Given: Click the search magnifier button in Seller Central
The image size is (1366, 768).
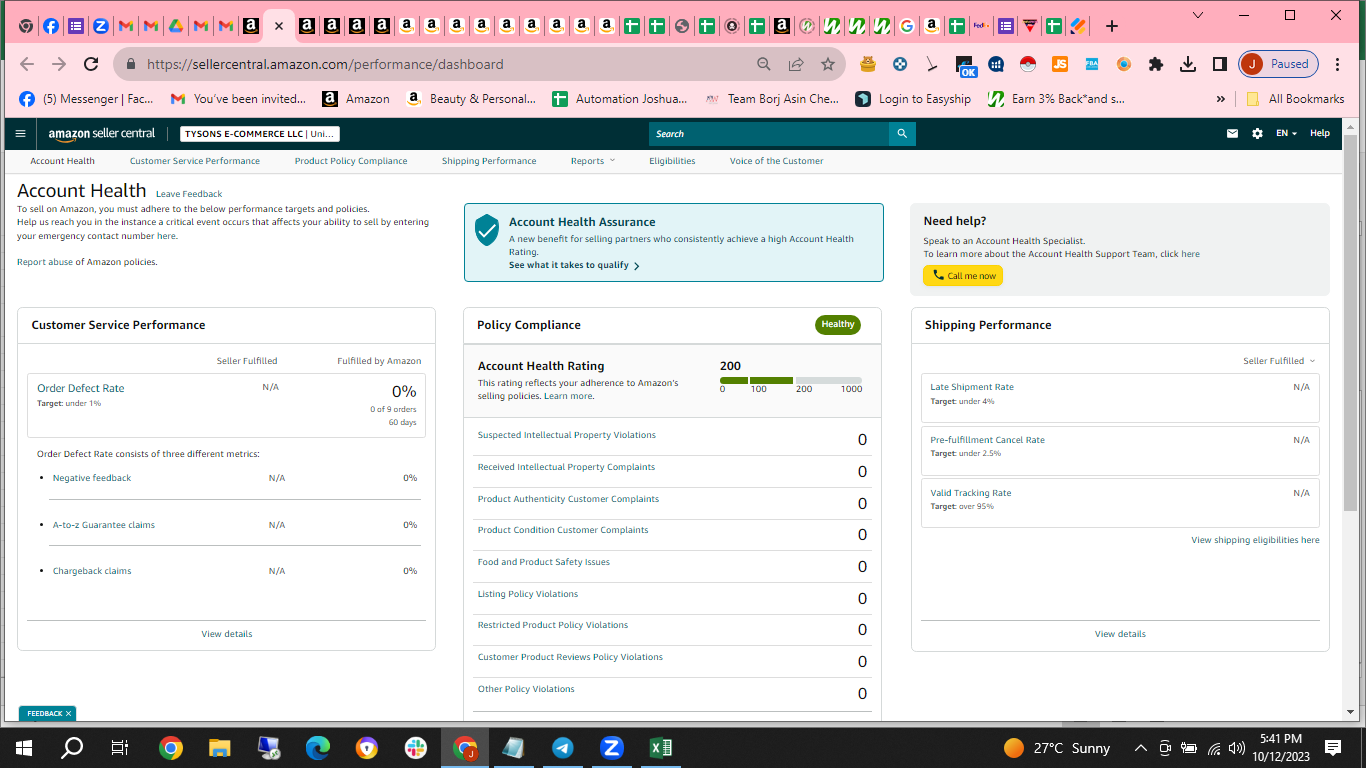Looking at the screenshot, I should pos(902,133).
